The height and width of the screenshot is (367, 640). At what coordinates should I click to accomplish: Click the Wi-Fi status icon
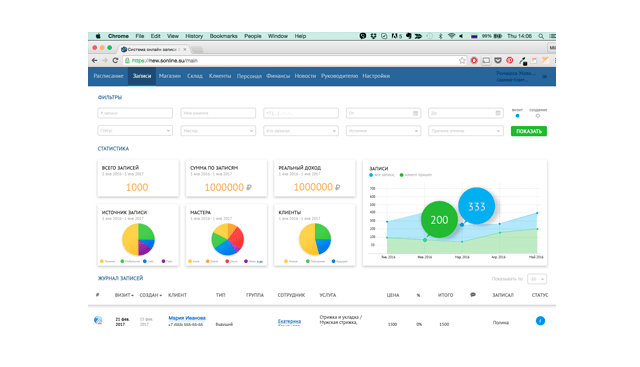coord(451,36)
